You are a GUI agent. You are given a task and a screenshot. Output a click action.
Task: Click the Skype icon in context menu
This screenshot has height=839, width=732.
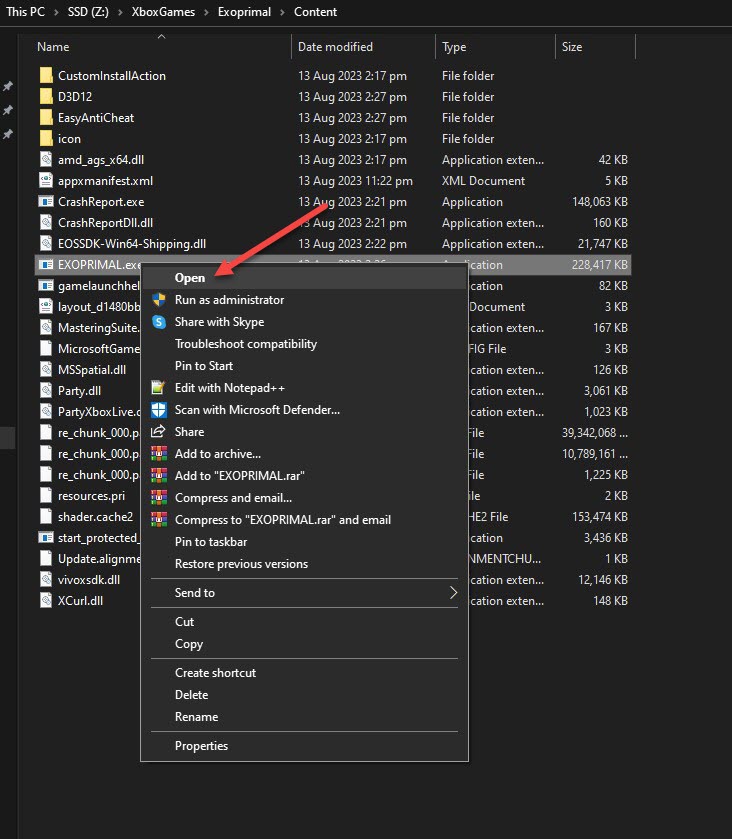click(159, 322)
